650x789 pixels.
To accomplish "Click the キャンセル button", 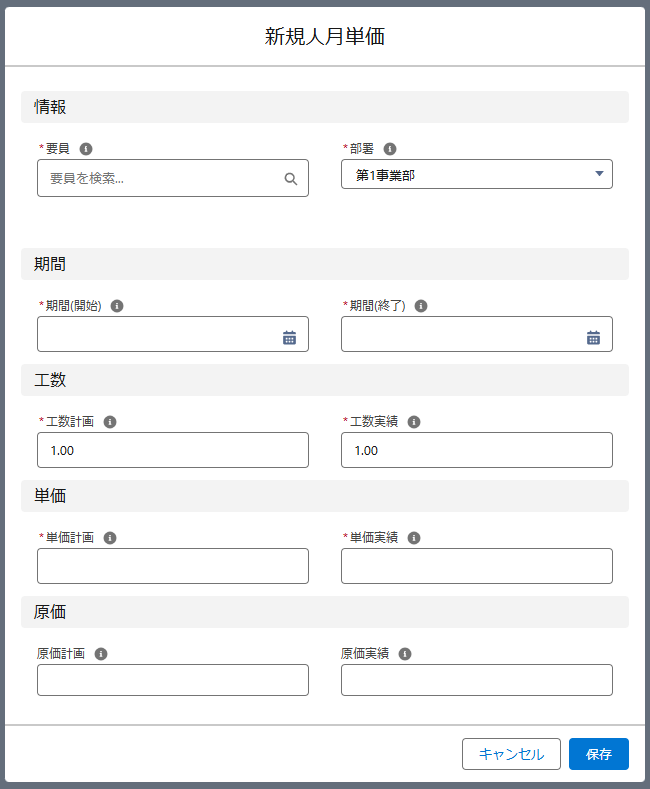I will [511, 754].
